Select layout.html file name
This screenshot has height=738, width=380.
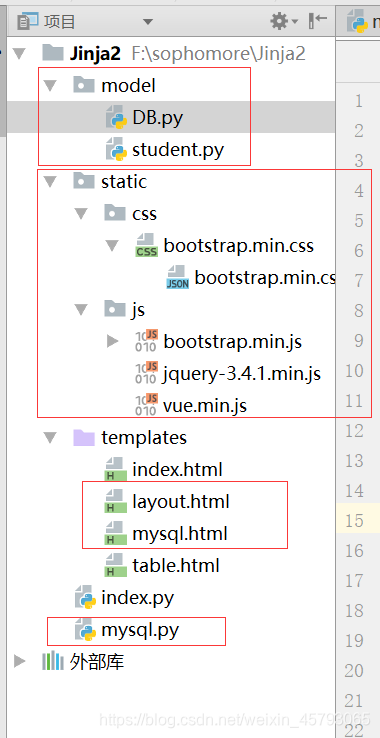(x=181, y=502)
